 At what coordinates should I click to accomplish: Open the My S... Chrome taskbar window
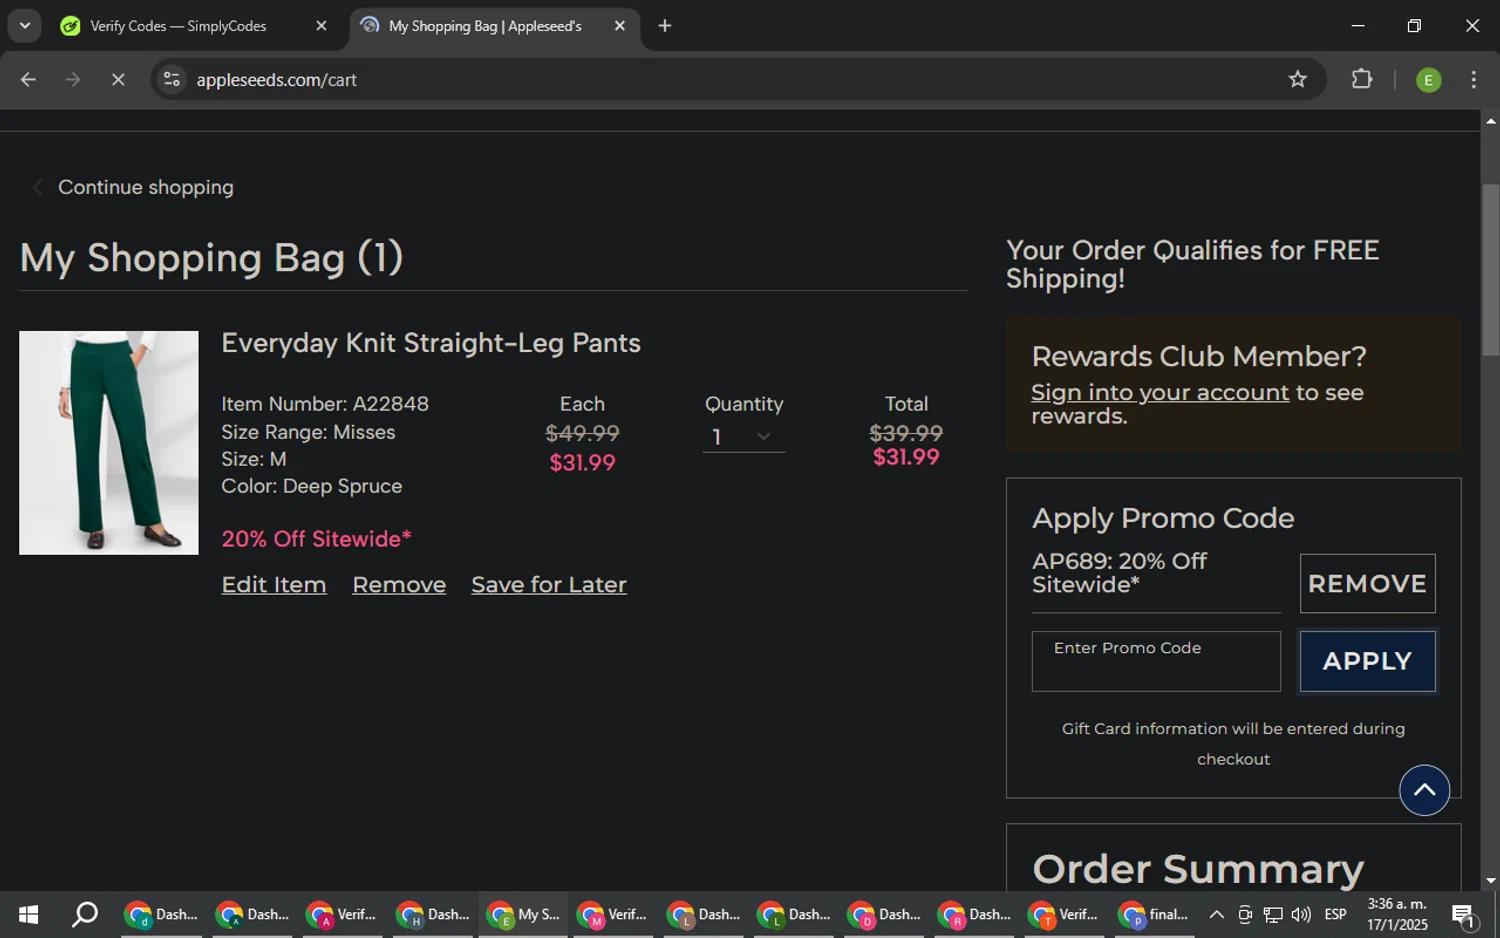tap(523, 914)
